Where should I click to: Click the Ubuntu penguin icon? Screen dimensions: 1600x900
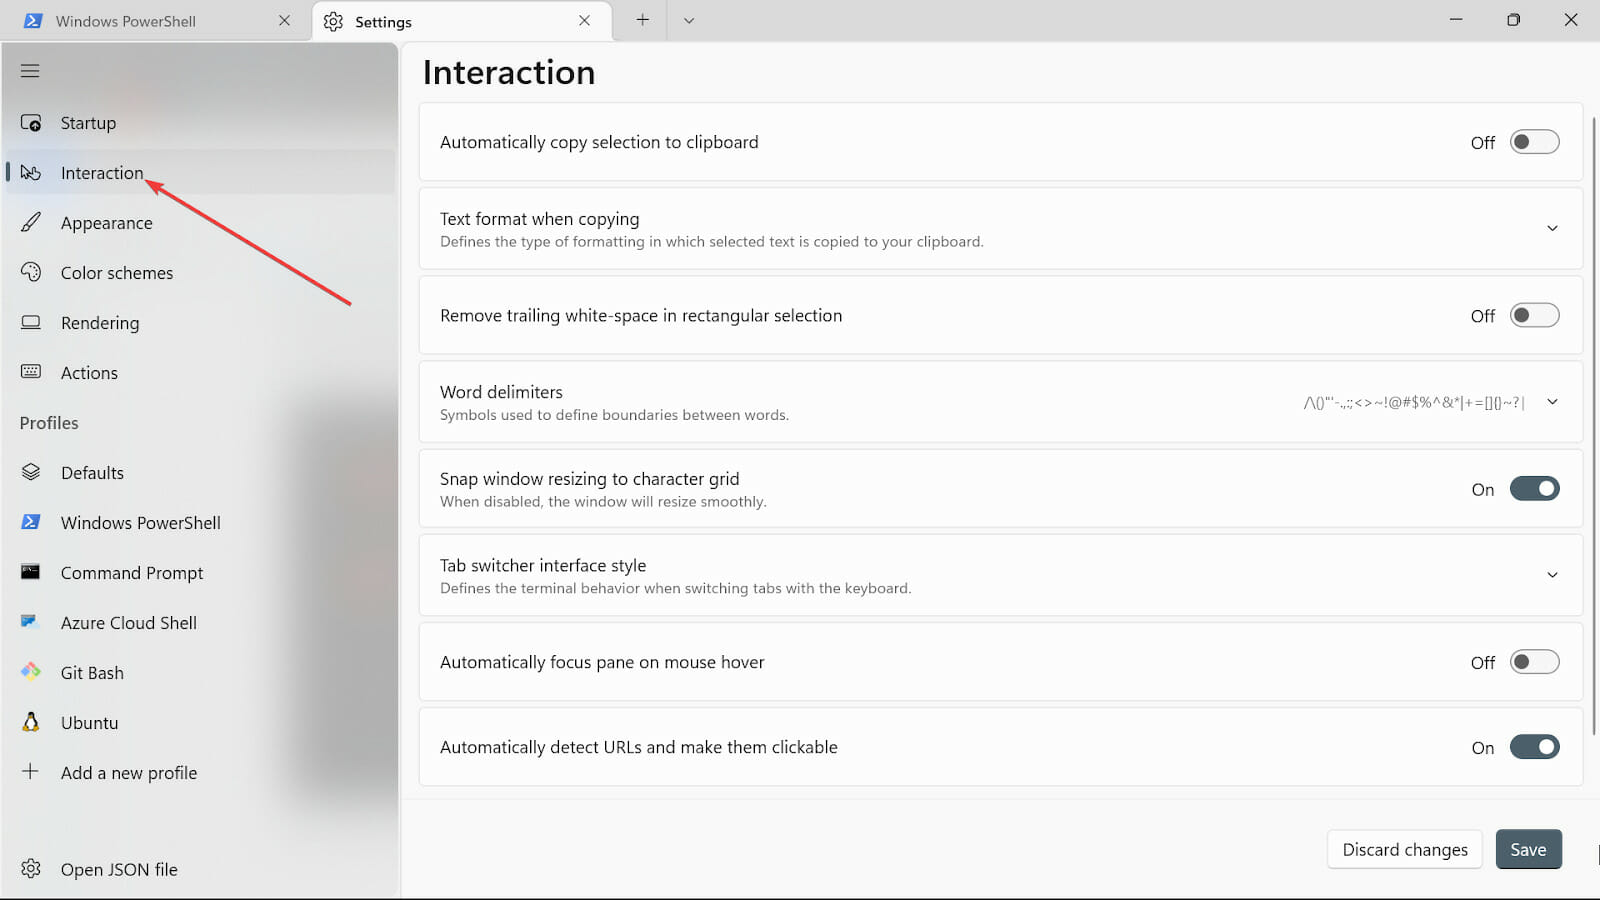[31, 722]
